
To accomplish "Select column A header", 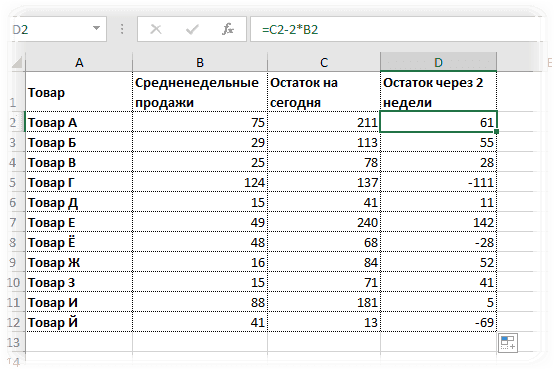I will [x=79, y=63].
